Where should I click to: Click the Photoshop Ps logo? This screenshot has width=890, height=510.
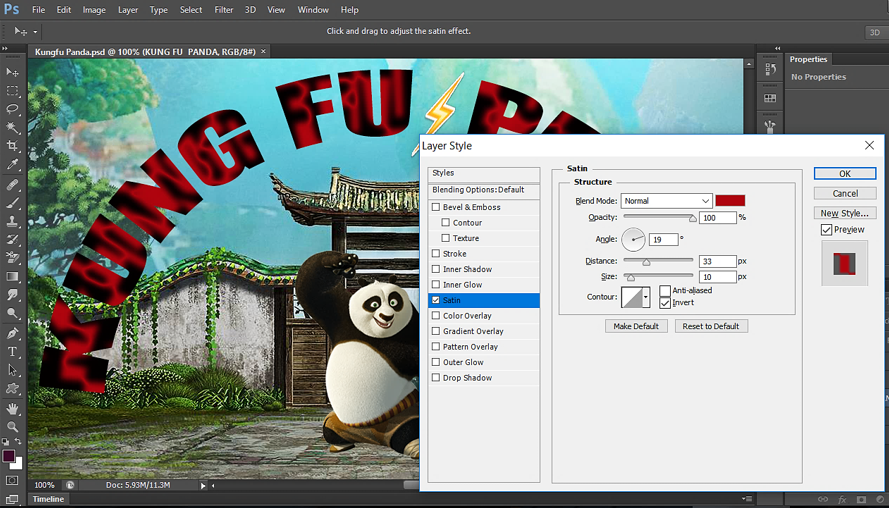[11, 10]
